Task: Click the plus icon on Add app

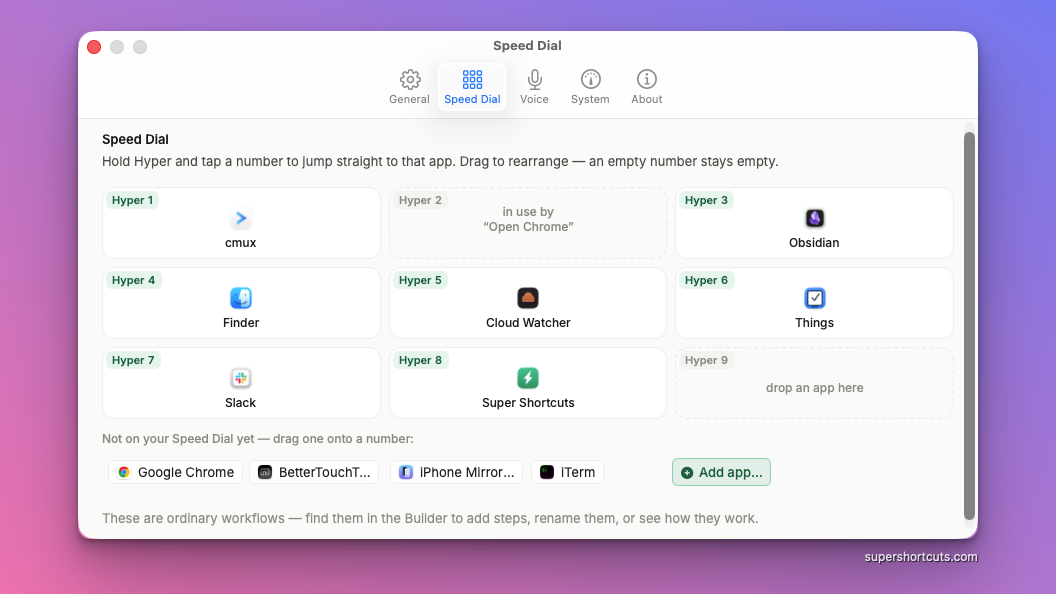Action: [687, 473]
